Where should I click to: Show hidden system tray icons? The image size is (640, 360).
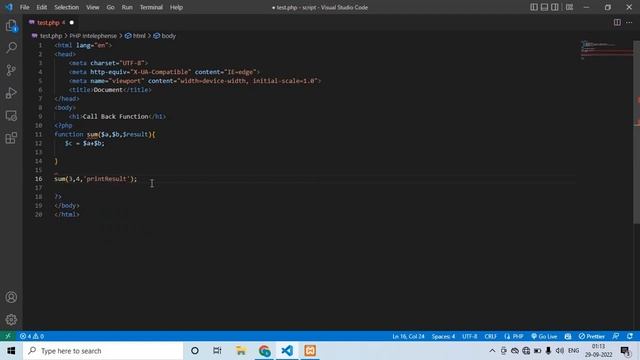[492, 351]
